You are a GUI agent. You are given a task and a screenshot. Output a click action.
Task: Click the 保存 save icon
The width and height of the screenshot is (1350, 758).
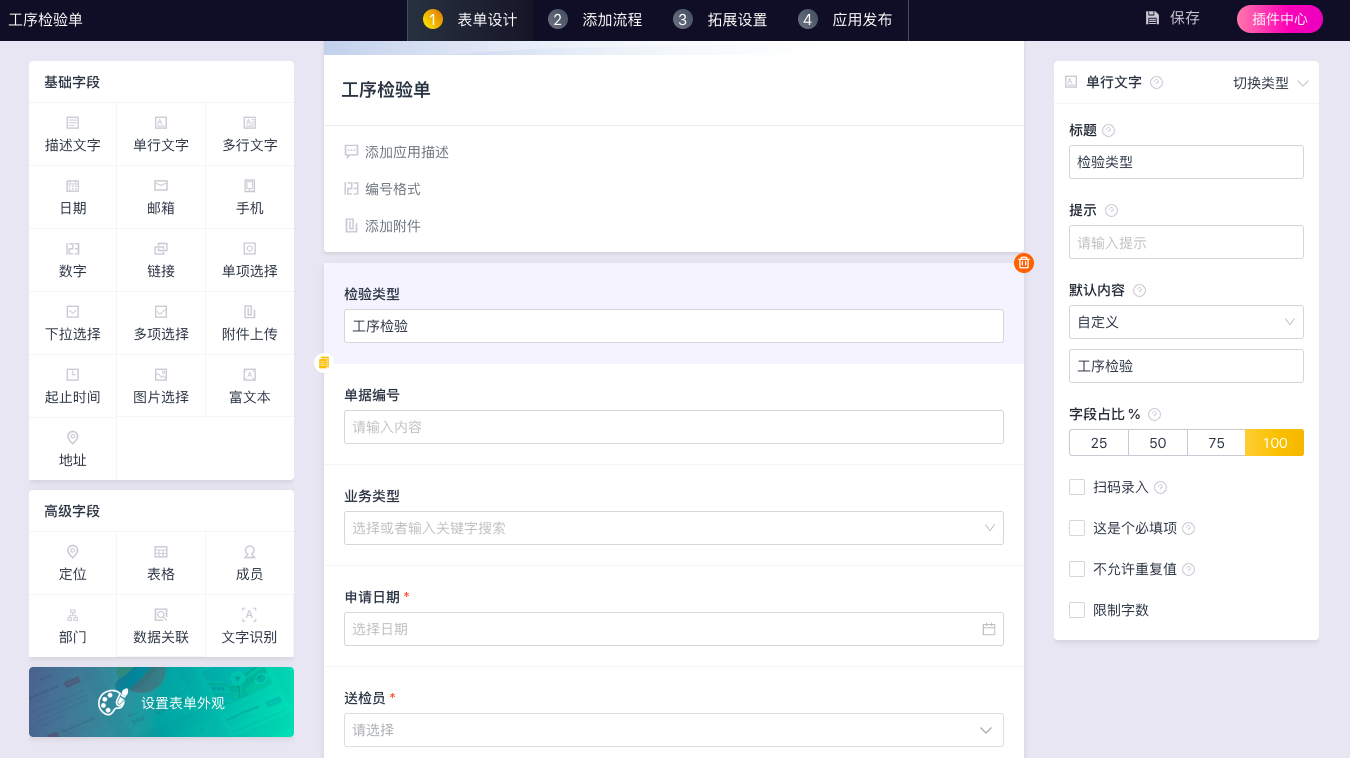(1152, 18)
